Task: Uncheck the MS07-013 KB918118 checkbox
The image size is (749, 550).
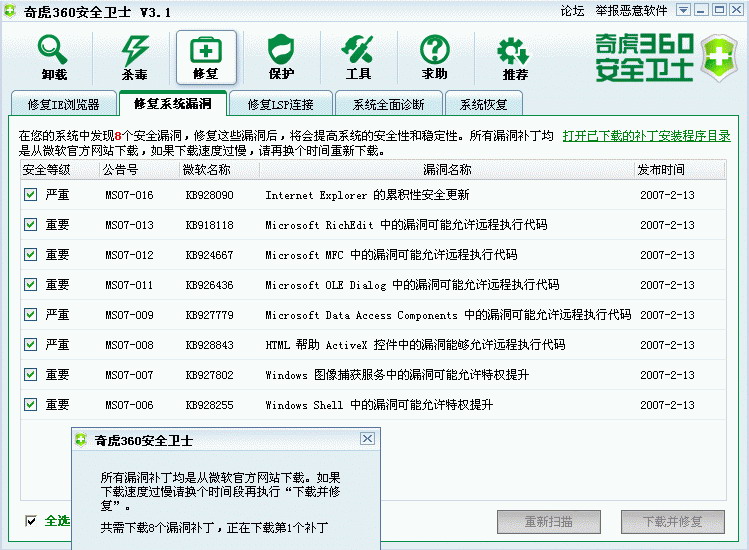Action: tap(31, 225)
